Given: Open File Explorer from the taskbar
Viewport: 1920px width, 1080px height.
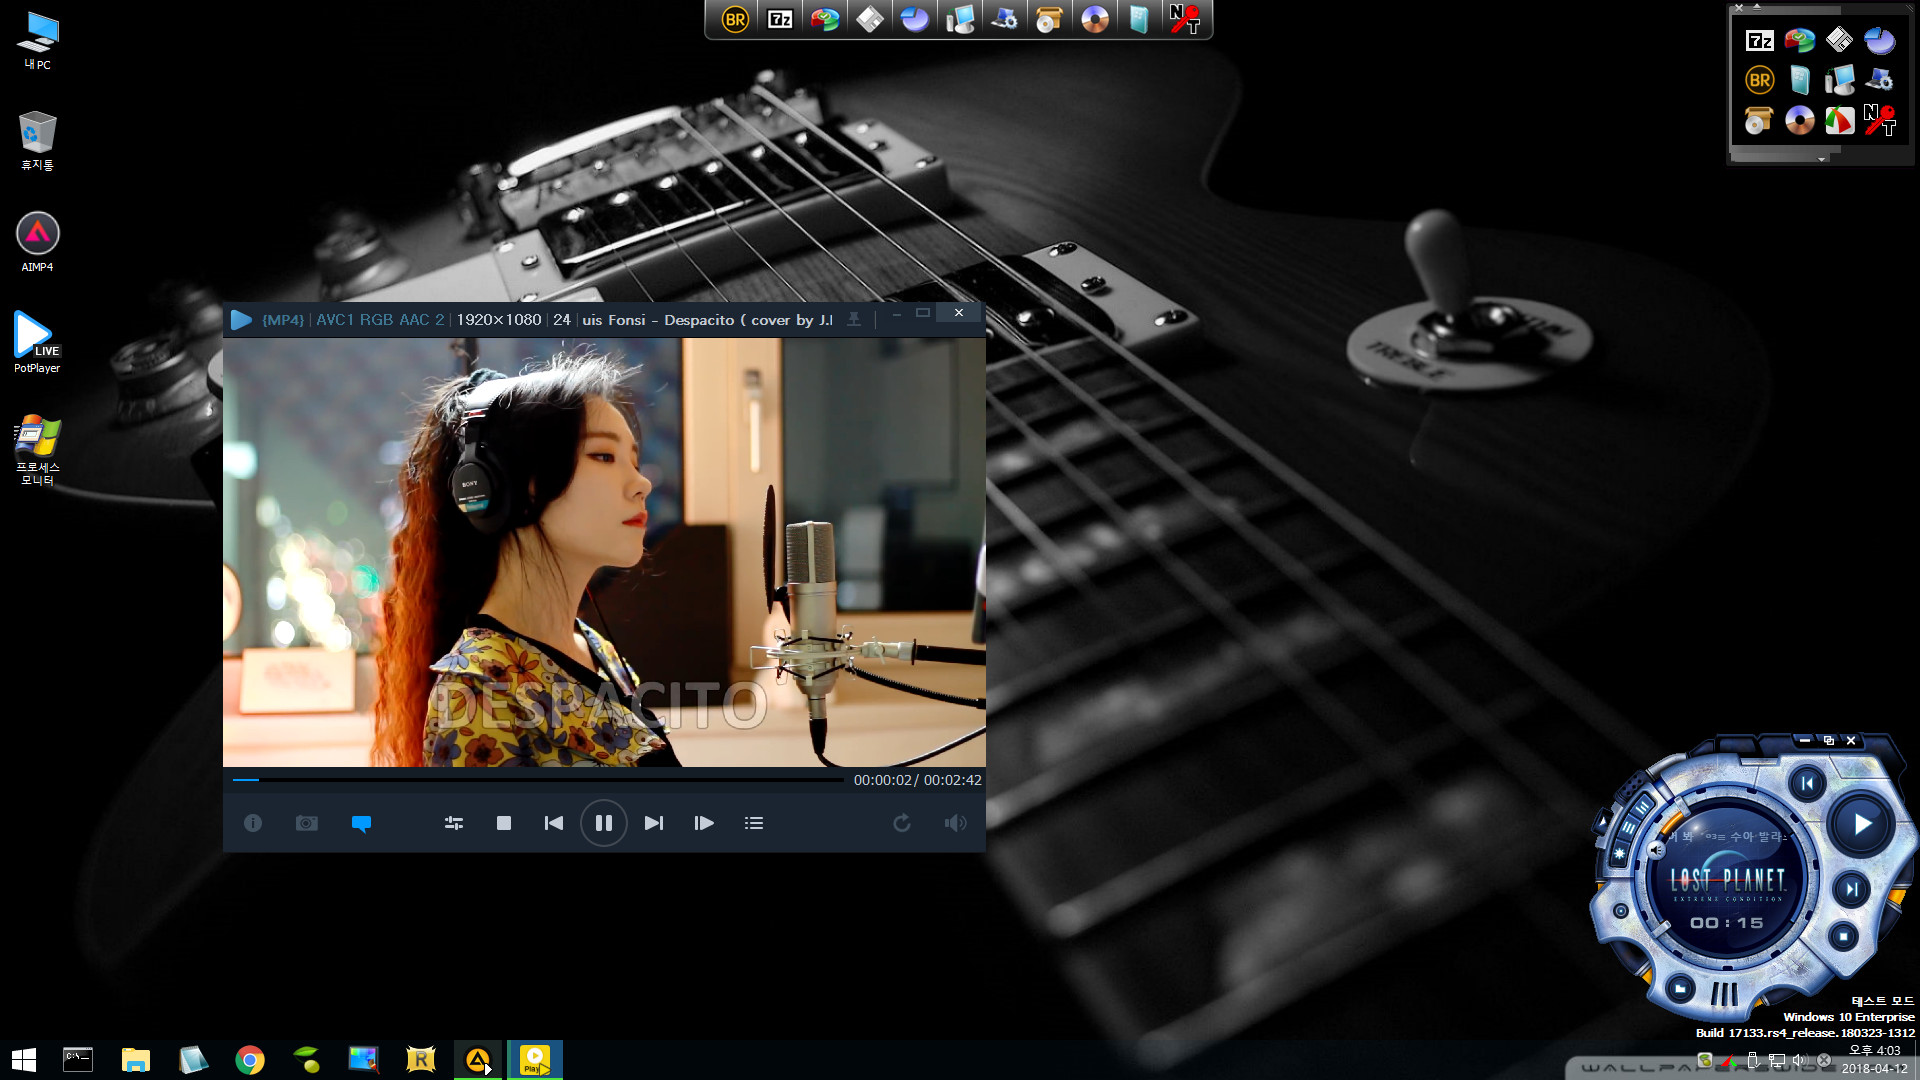Looking at the screenshot, I should coord(136,1060).
